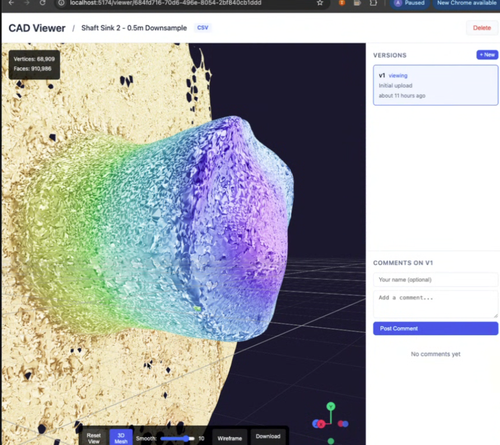The height and width of the screenshot is (445, 500).
Task: Toggle Wireframe rendering
Action: 230,438
